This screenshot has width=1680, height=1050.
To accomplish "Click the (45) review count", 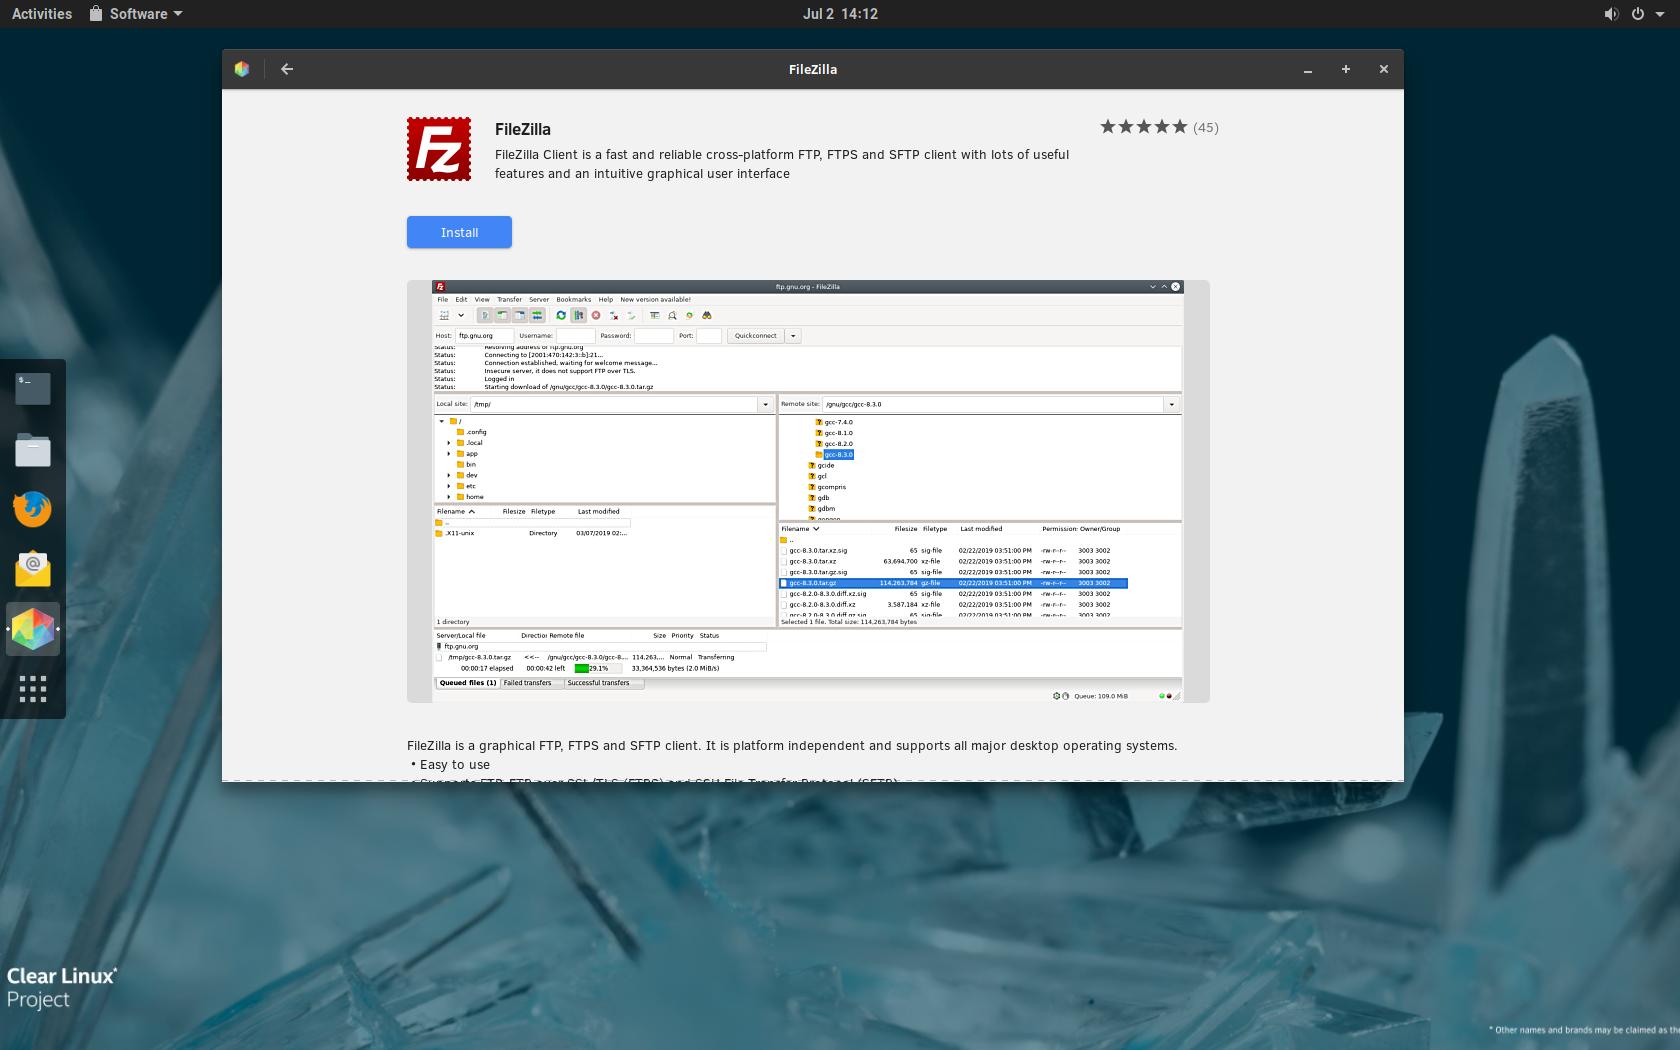I will pos(1206,128).
